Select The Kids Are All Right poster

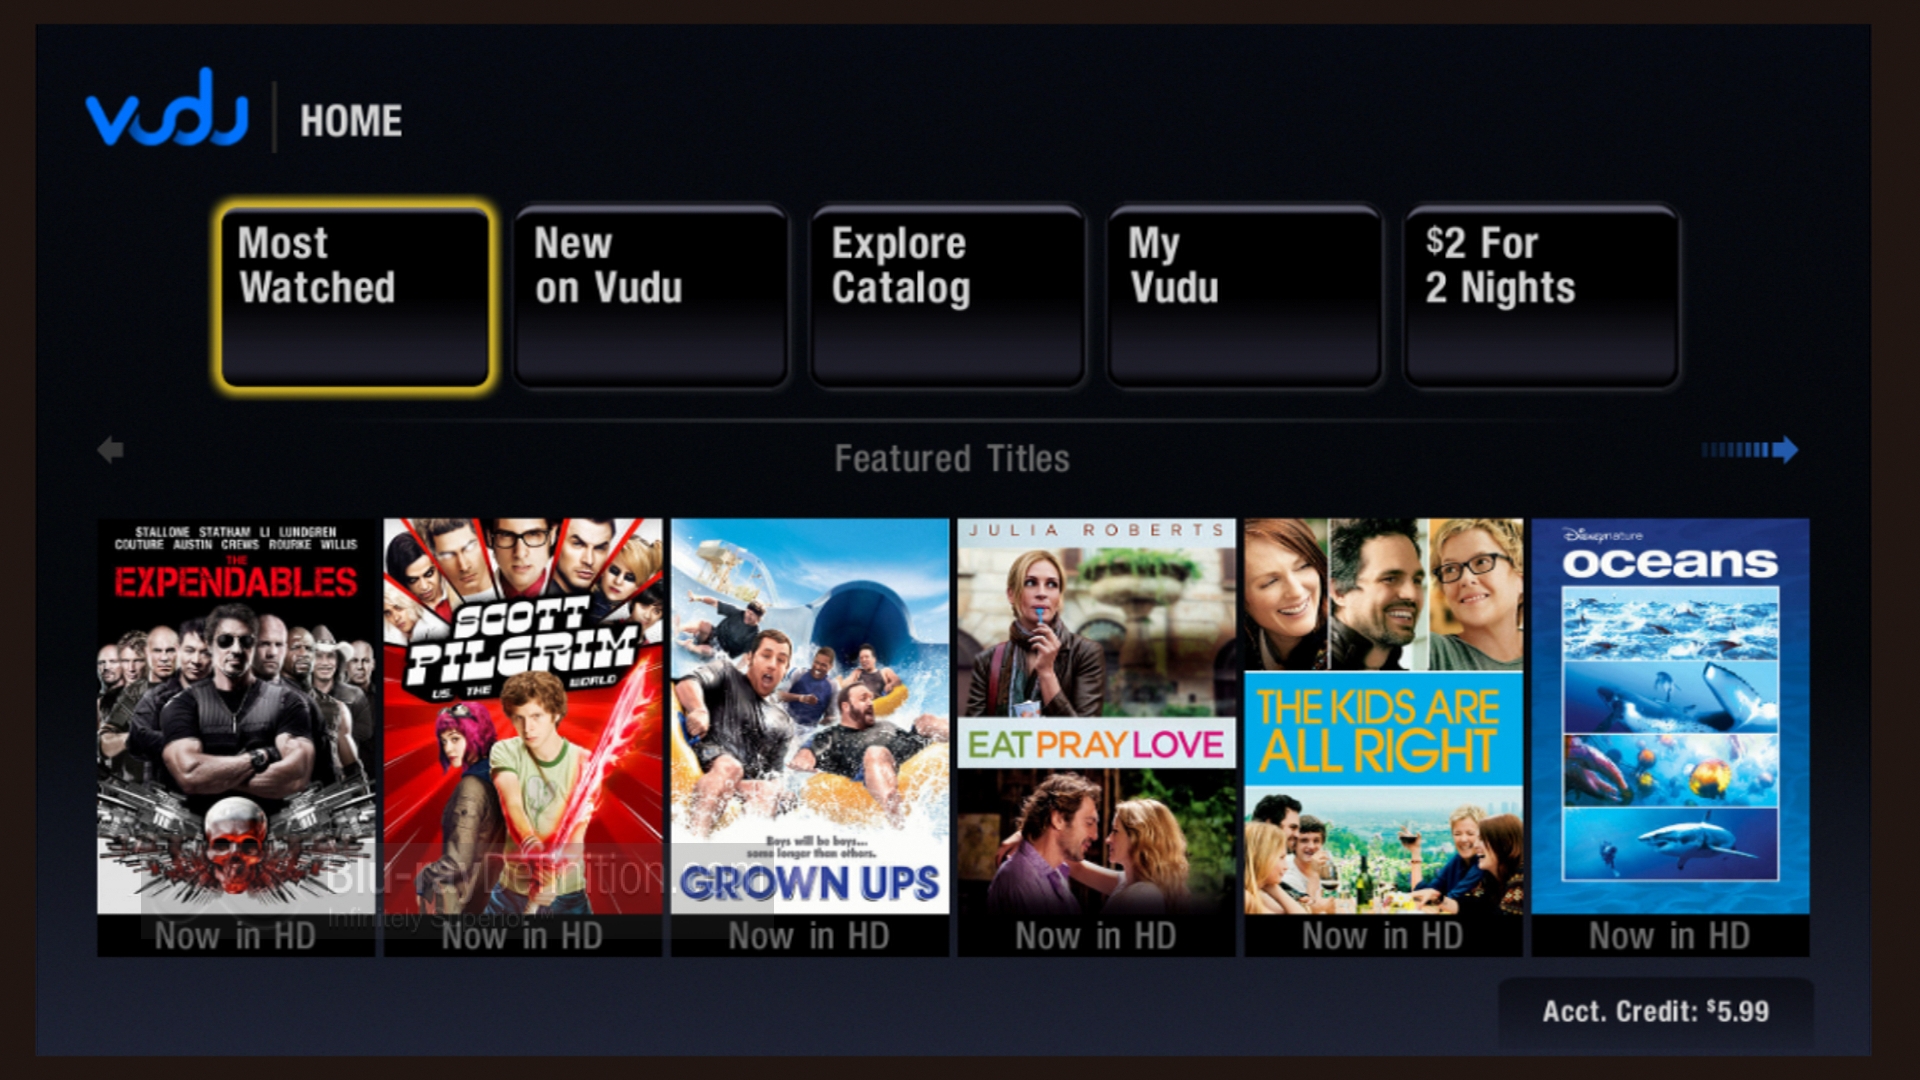coord(1384,716)
